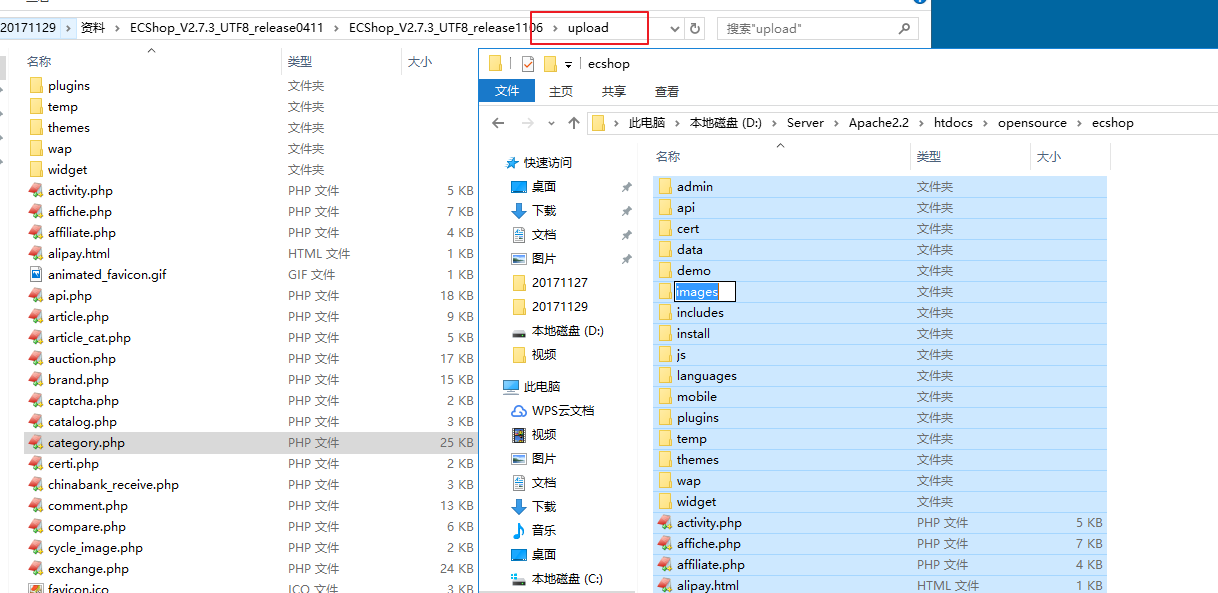Viewport: 1218px width, 593px height.
Task: Click the back arrow in ecshop window
Action: tap(499, 123)
